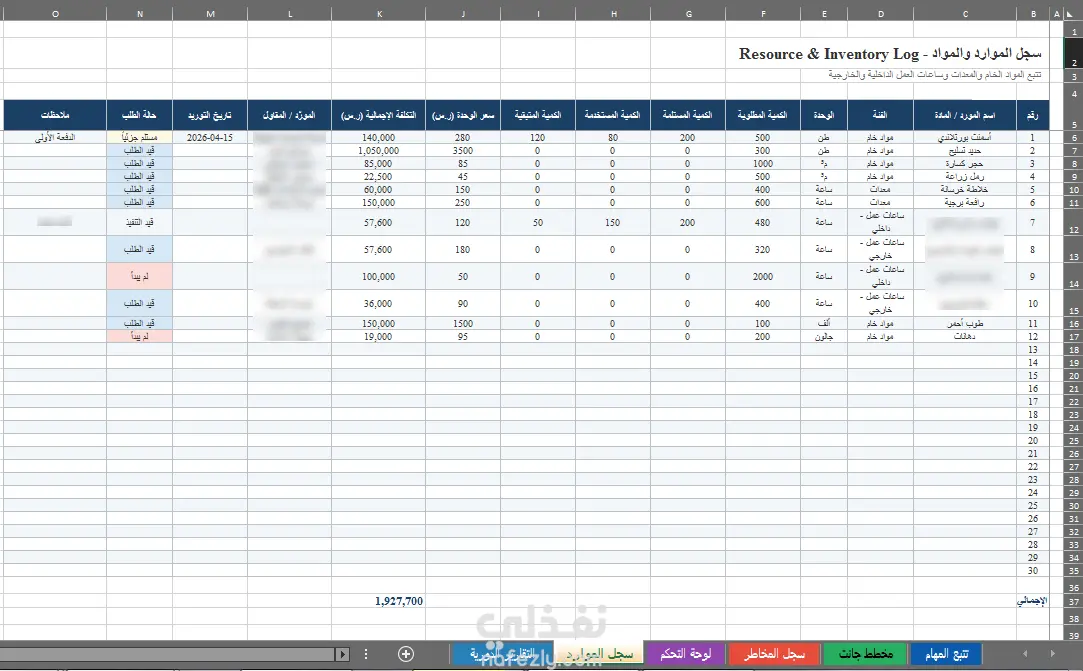Click the قيد التنفيذ status cell

pos(140,223)
